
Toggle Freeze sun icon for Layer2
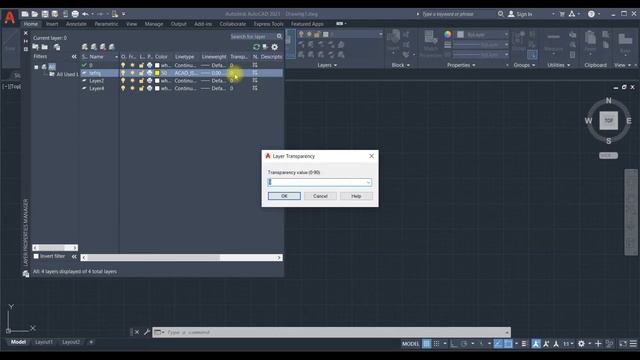[x=132, y=80]
